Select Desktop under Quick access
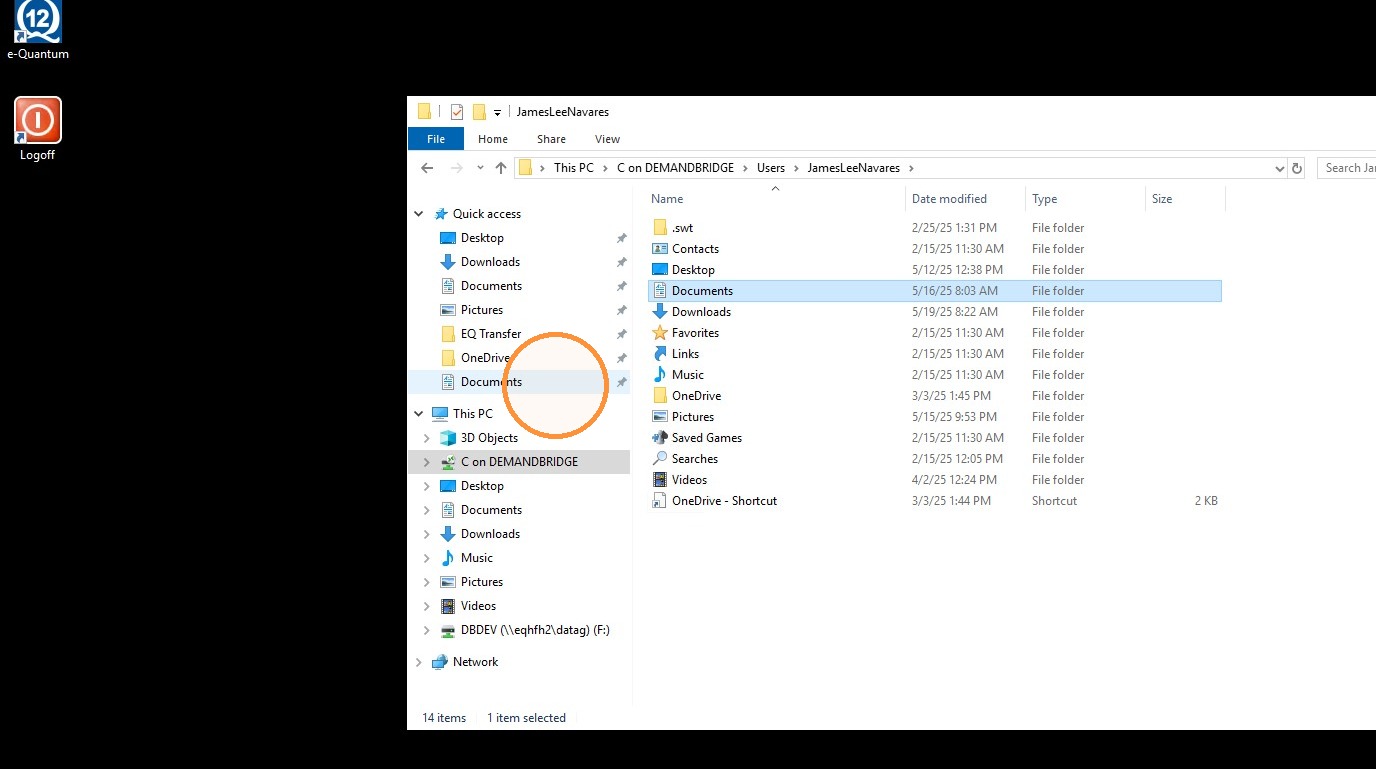 click(x=482, y=238)
